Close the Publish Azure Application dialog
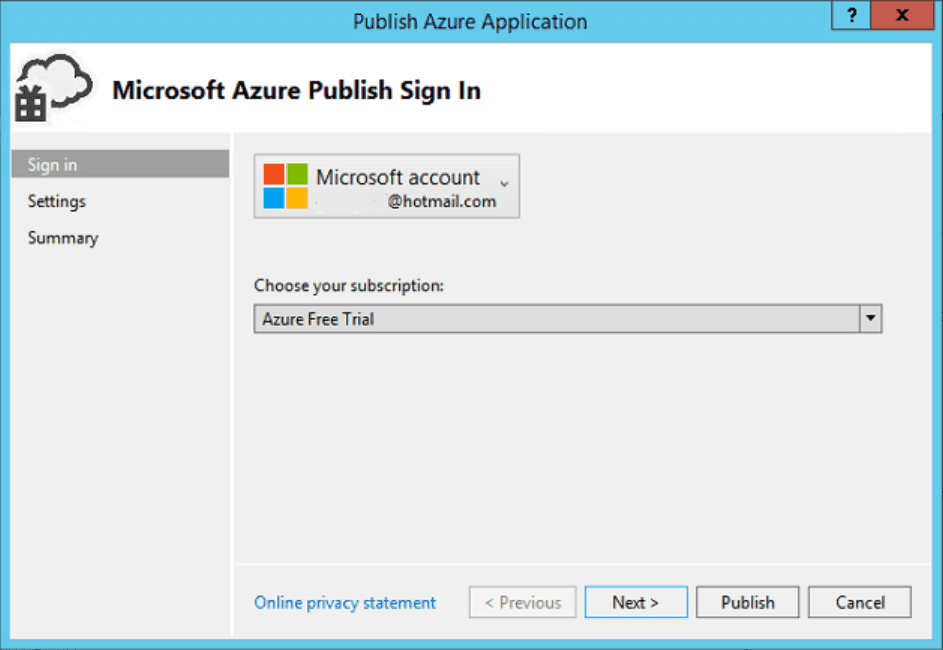The image size is (943, 650). pyautogui.click(x=902, y=15)
